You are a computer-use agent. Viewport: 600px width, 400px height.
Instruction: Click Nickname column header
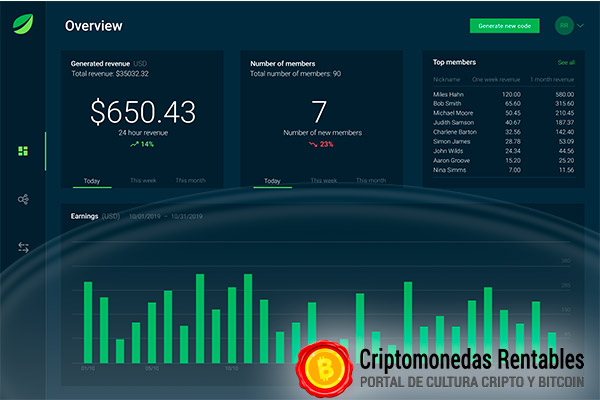(x=446, y=80)
